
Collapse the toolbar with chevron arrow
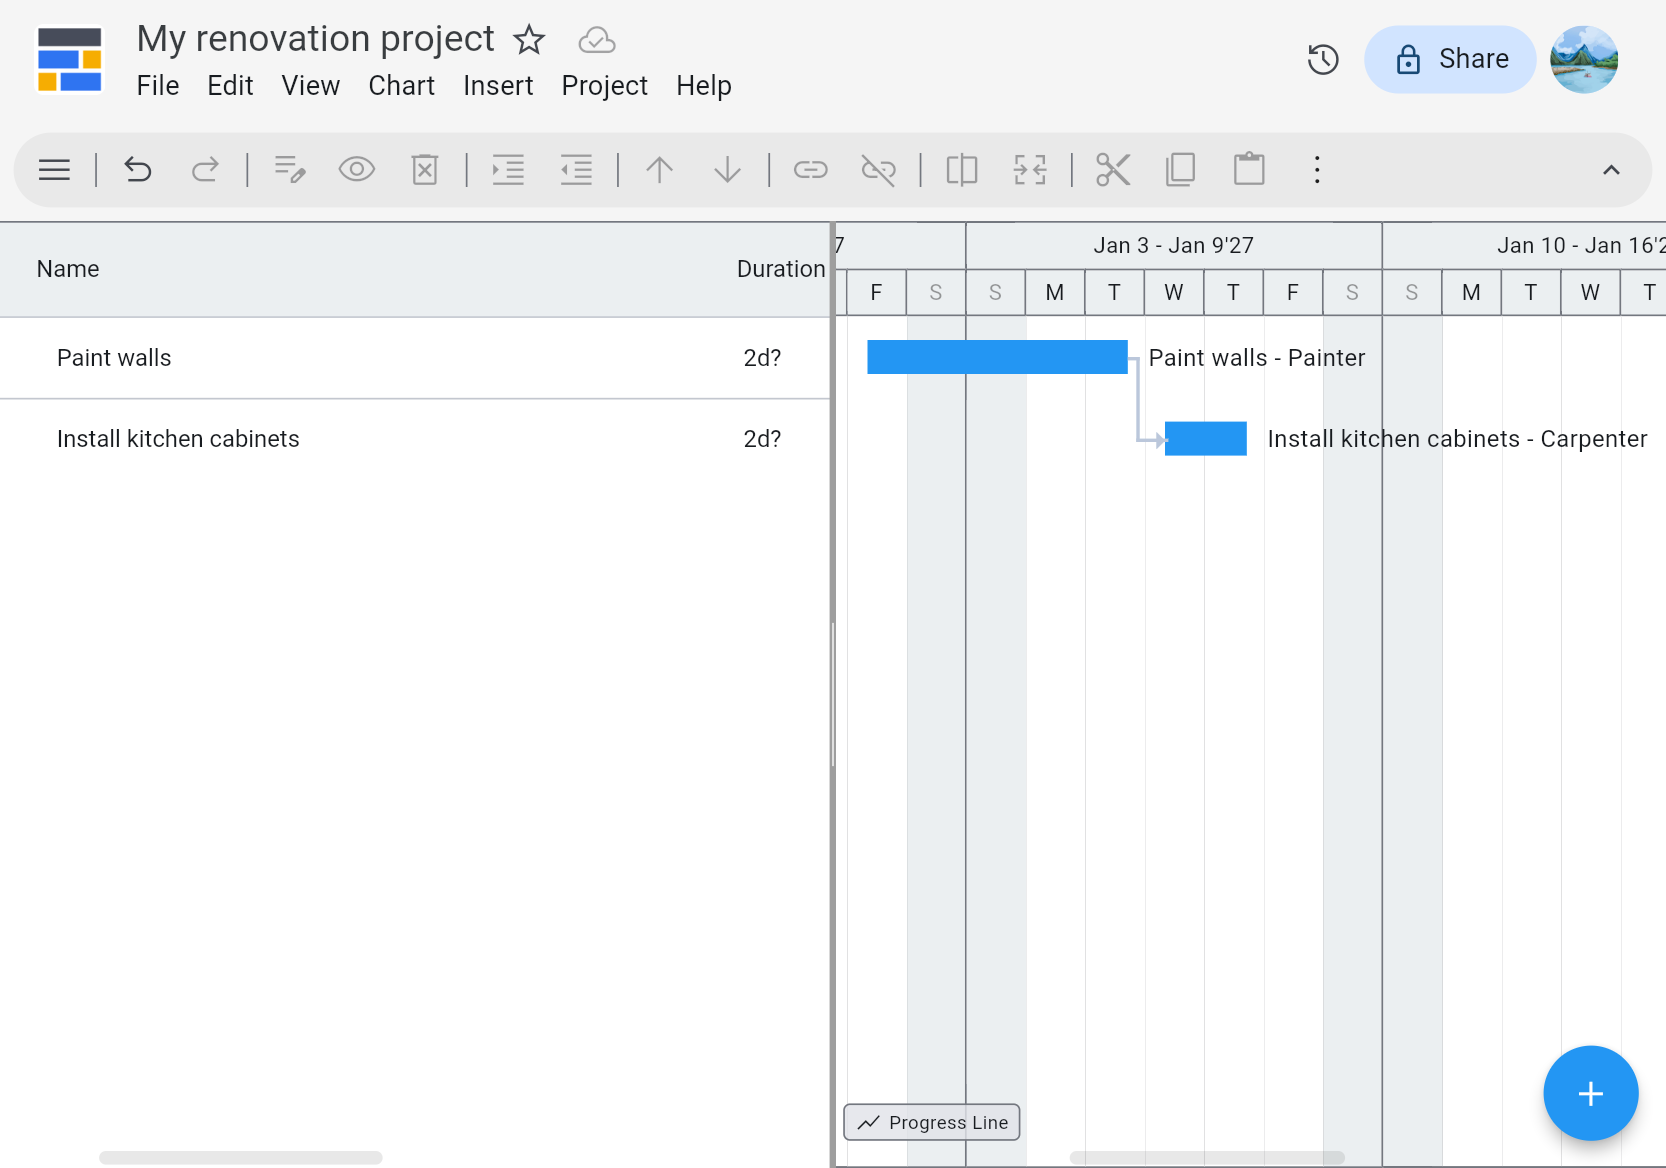pyautogui.click(x=1610, y=170)
